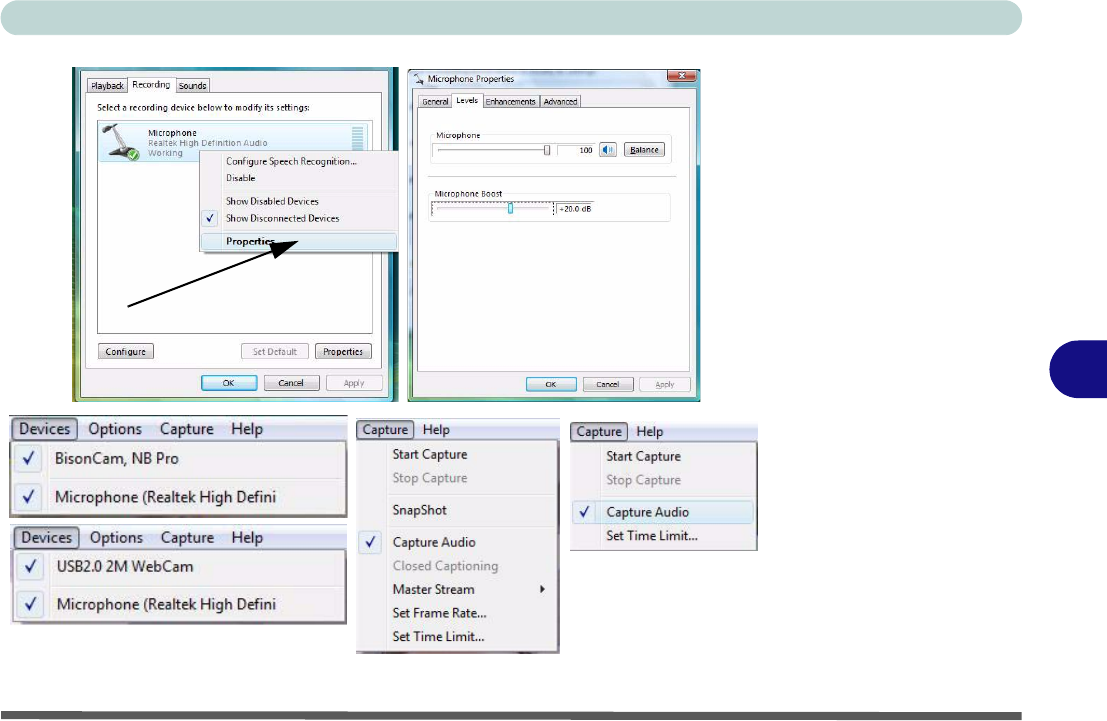This screenshot has height=721, width=1107.
Task: Open the Capture menu above SnapShot item
Action: coord(385,429)
